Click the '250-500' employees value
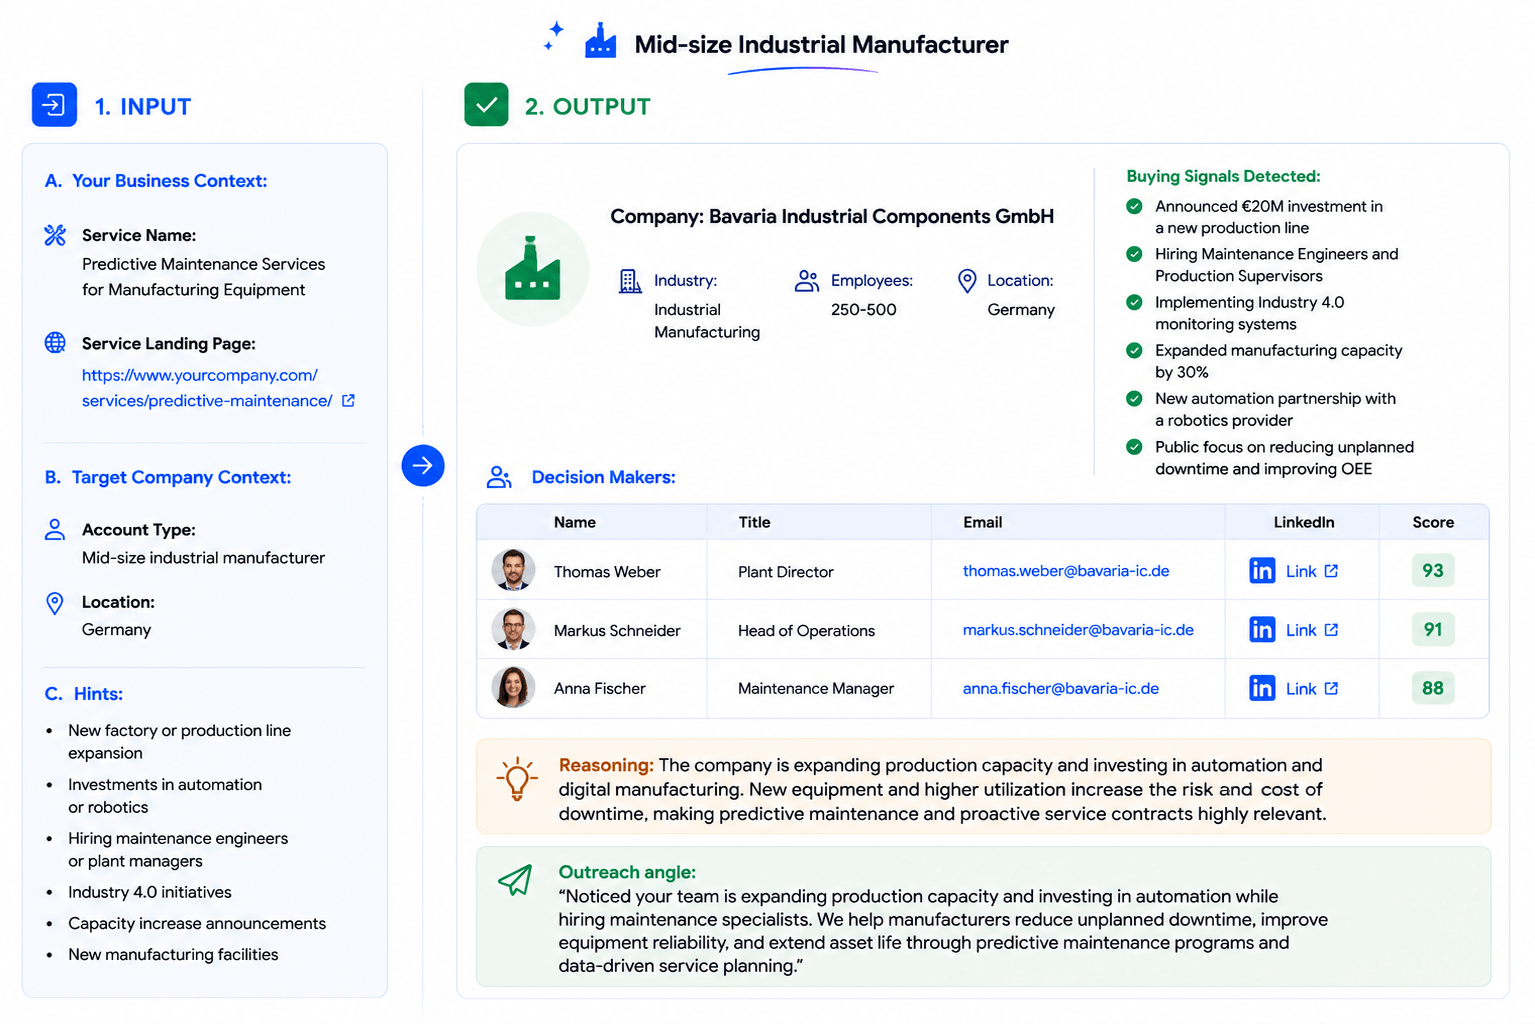1535x1024 pixels. pyautogui.click(x=864, y=310)
